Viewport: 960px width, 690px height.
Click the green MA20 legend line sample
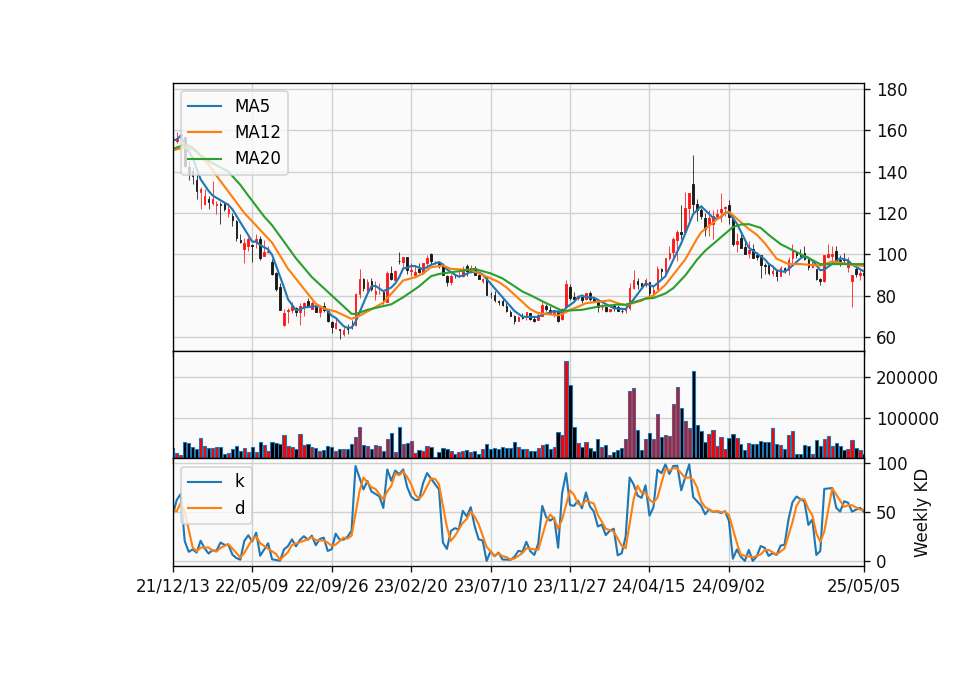[x=204, y=159]
